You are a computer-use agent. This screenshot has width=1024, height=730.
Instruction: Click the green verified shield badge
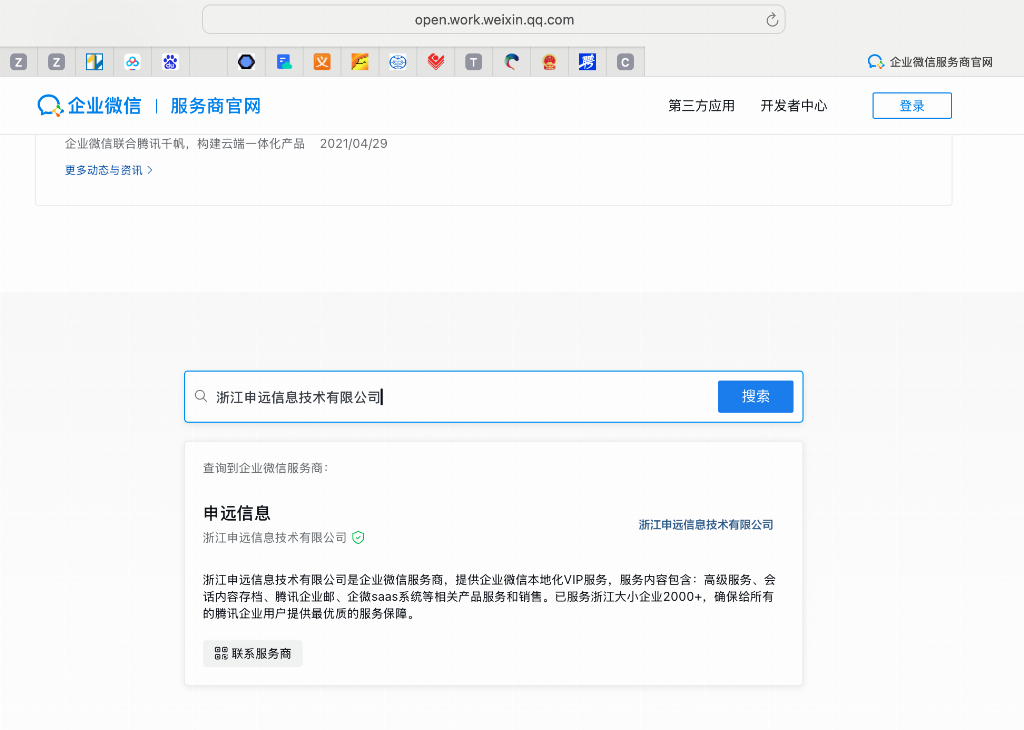pyautogui.click(x=358, y=537)
